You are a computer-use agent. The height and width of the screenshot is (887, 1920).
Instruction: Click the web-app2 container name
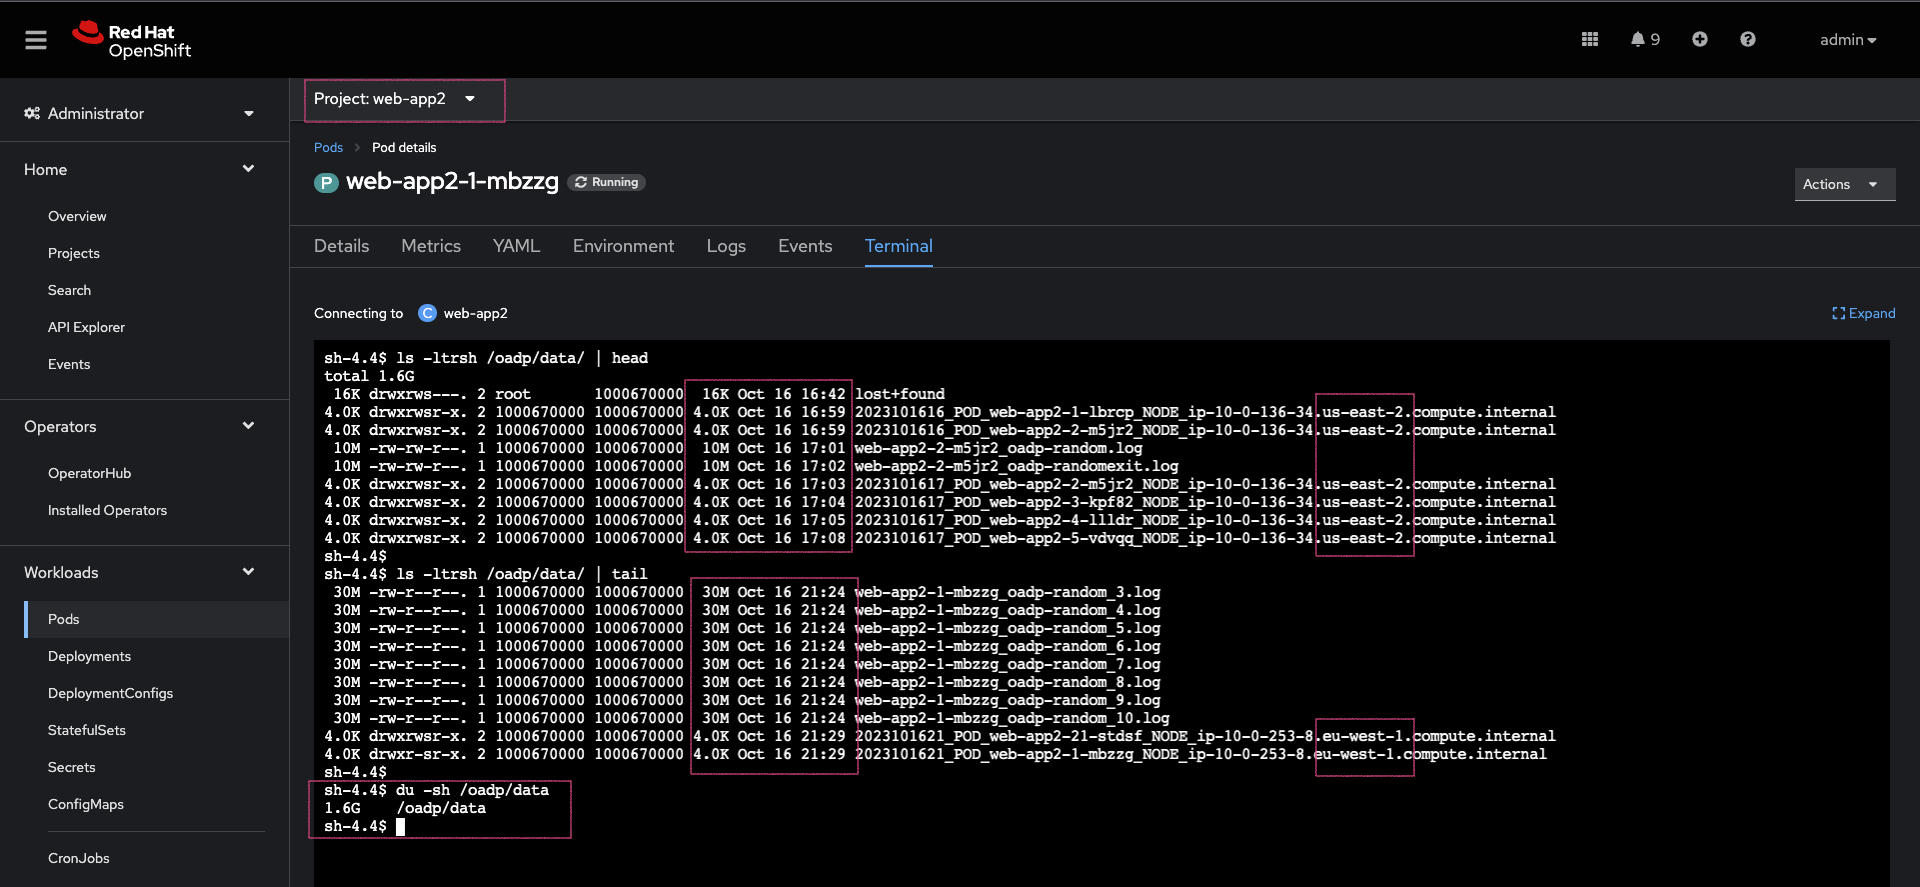pos(476,314)
